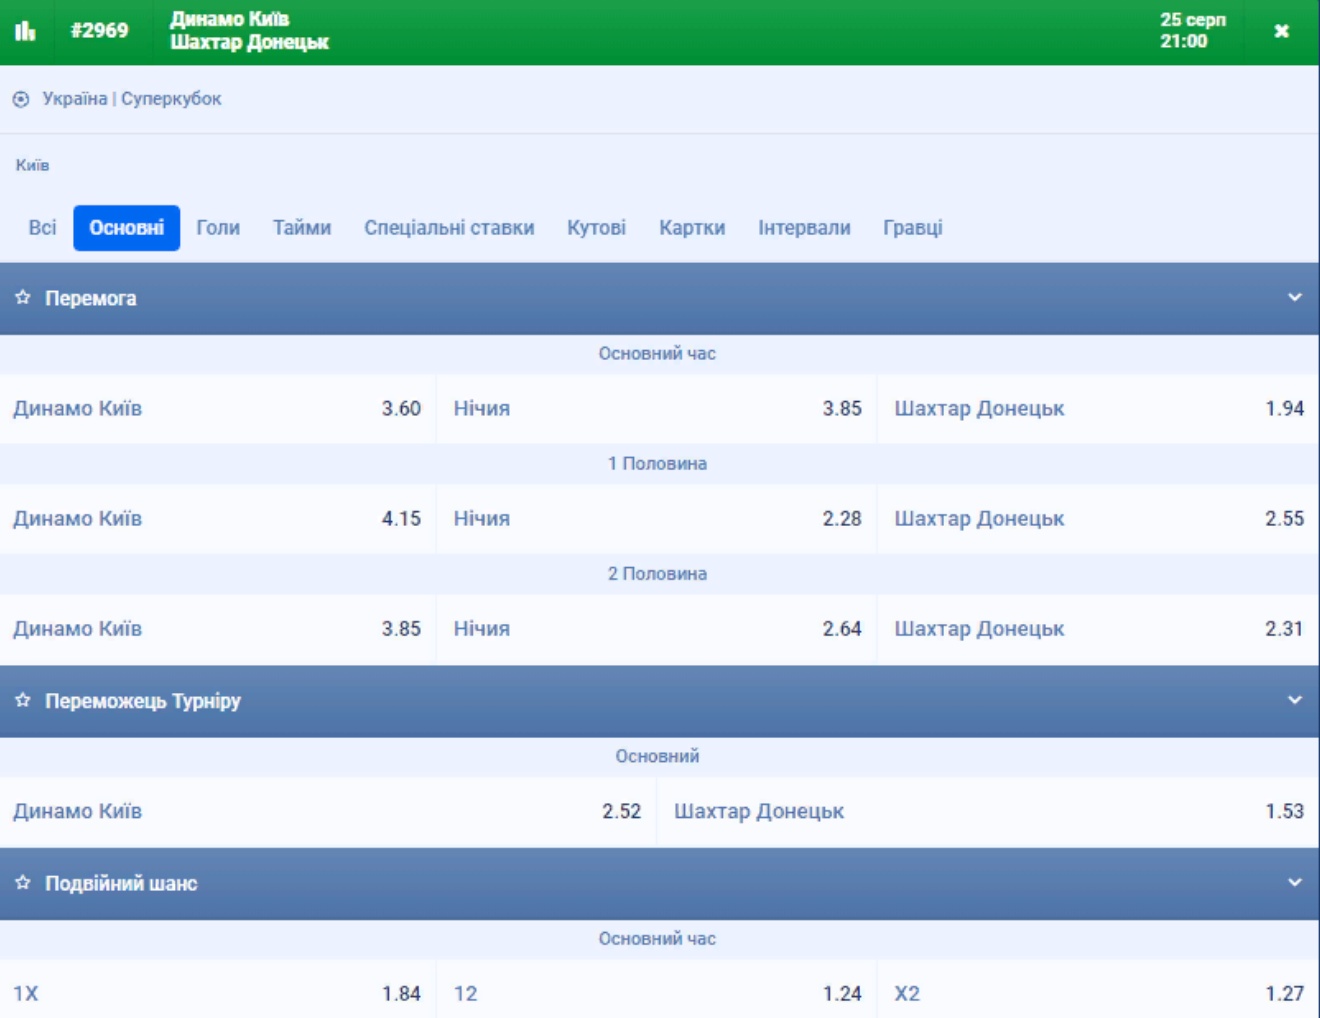Open the Спеціальні ставки tab
The image size is (1320, 1018).
(449, 228)
